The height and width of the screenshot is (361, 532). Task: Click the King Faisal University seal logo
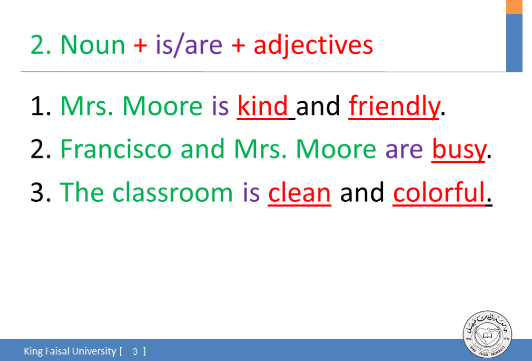click(x=488, y=335)
